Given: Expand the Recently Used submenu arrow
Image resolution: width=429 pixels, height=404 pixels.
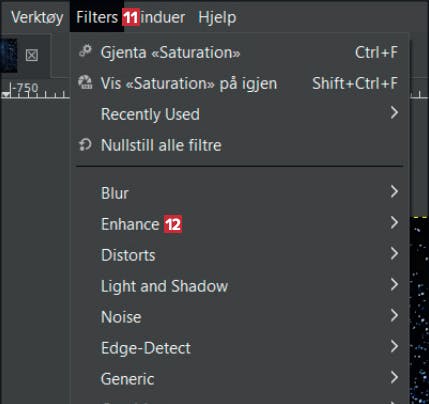Looking at the screenshot, I should pyautogui.click(x=394, y=113).
